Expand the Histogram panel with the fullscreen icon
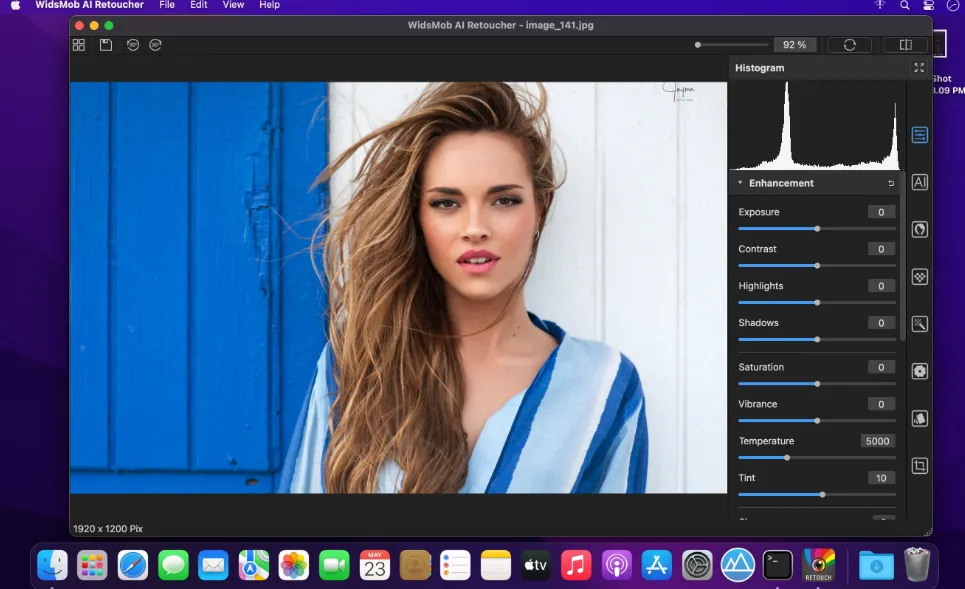Image resolution: width=965 pixels, height=589 pixels. click(919, 68)
